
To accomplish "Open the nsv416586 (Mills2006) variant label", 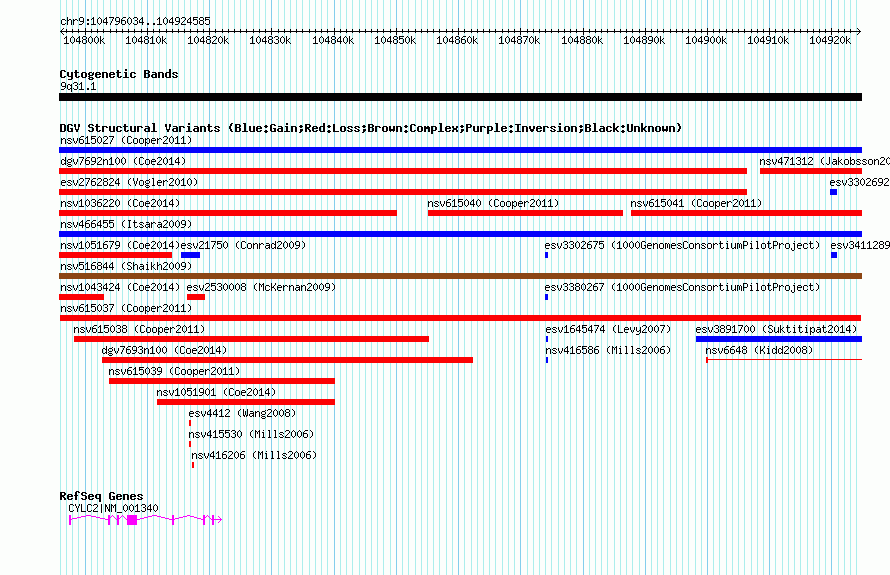I will click(x=608, y=350).
